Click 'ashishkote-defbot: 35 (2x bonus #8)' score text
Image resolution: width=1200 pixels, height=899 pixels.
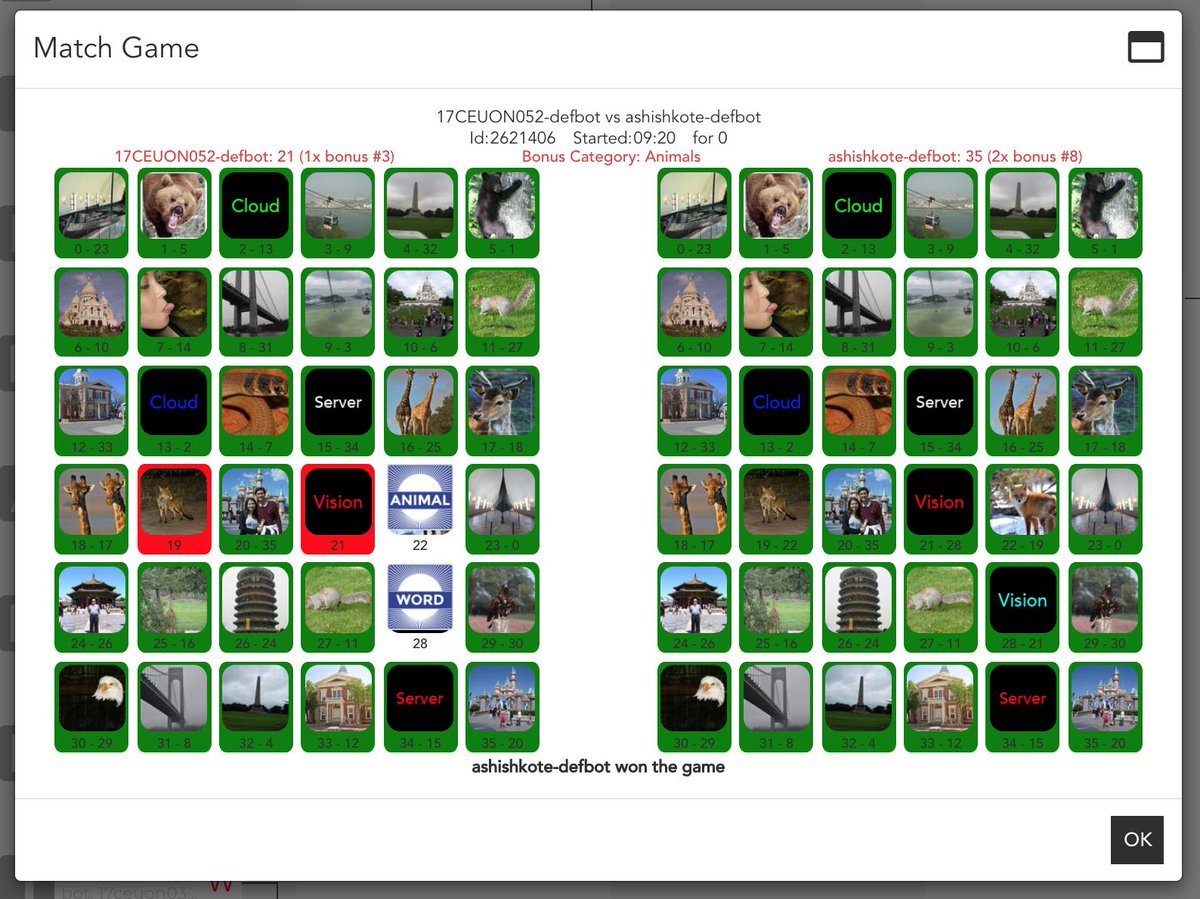click(x=955, y=157)
